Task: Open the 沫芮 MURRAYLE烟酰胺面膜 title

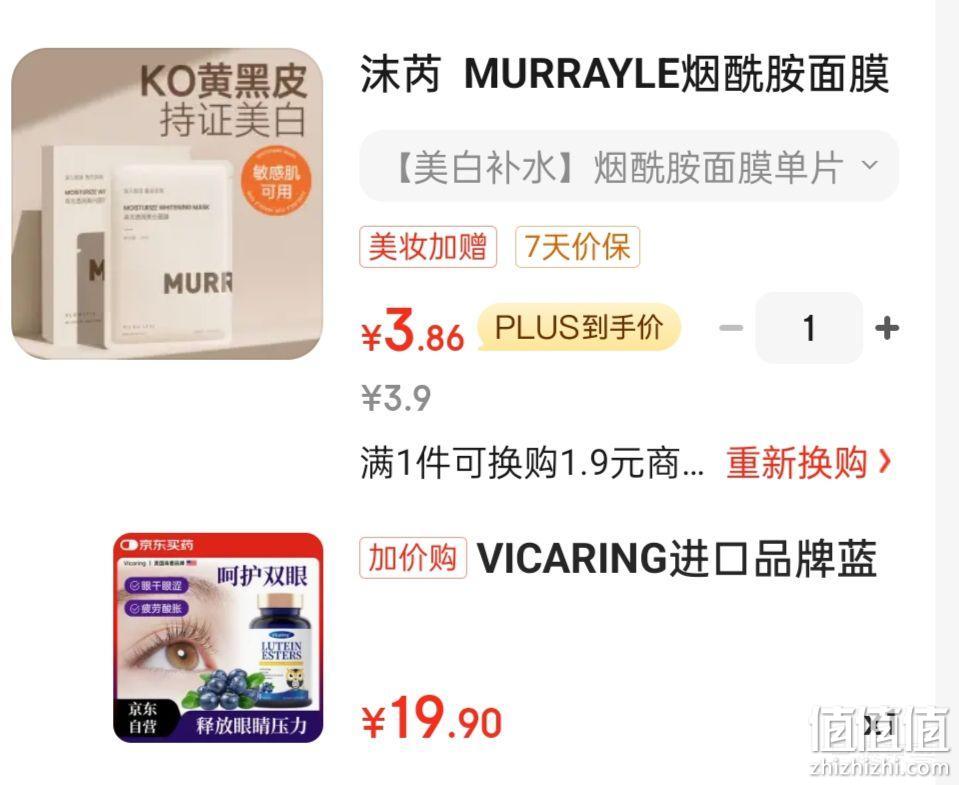Action: 625,74
